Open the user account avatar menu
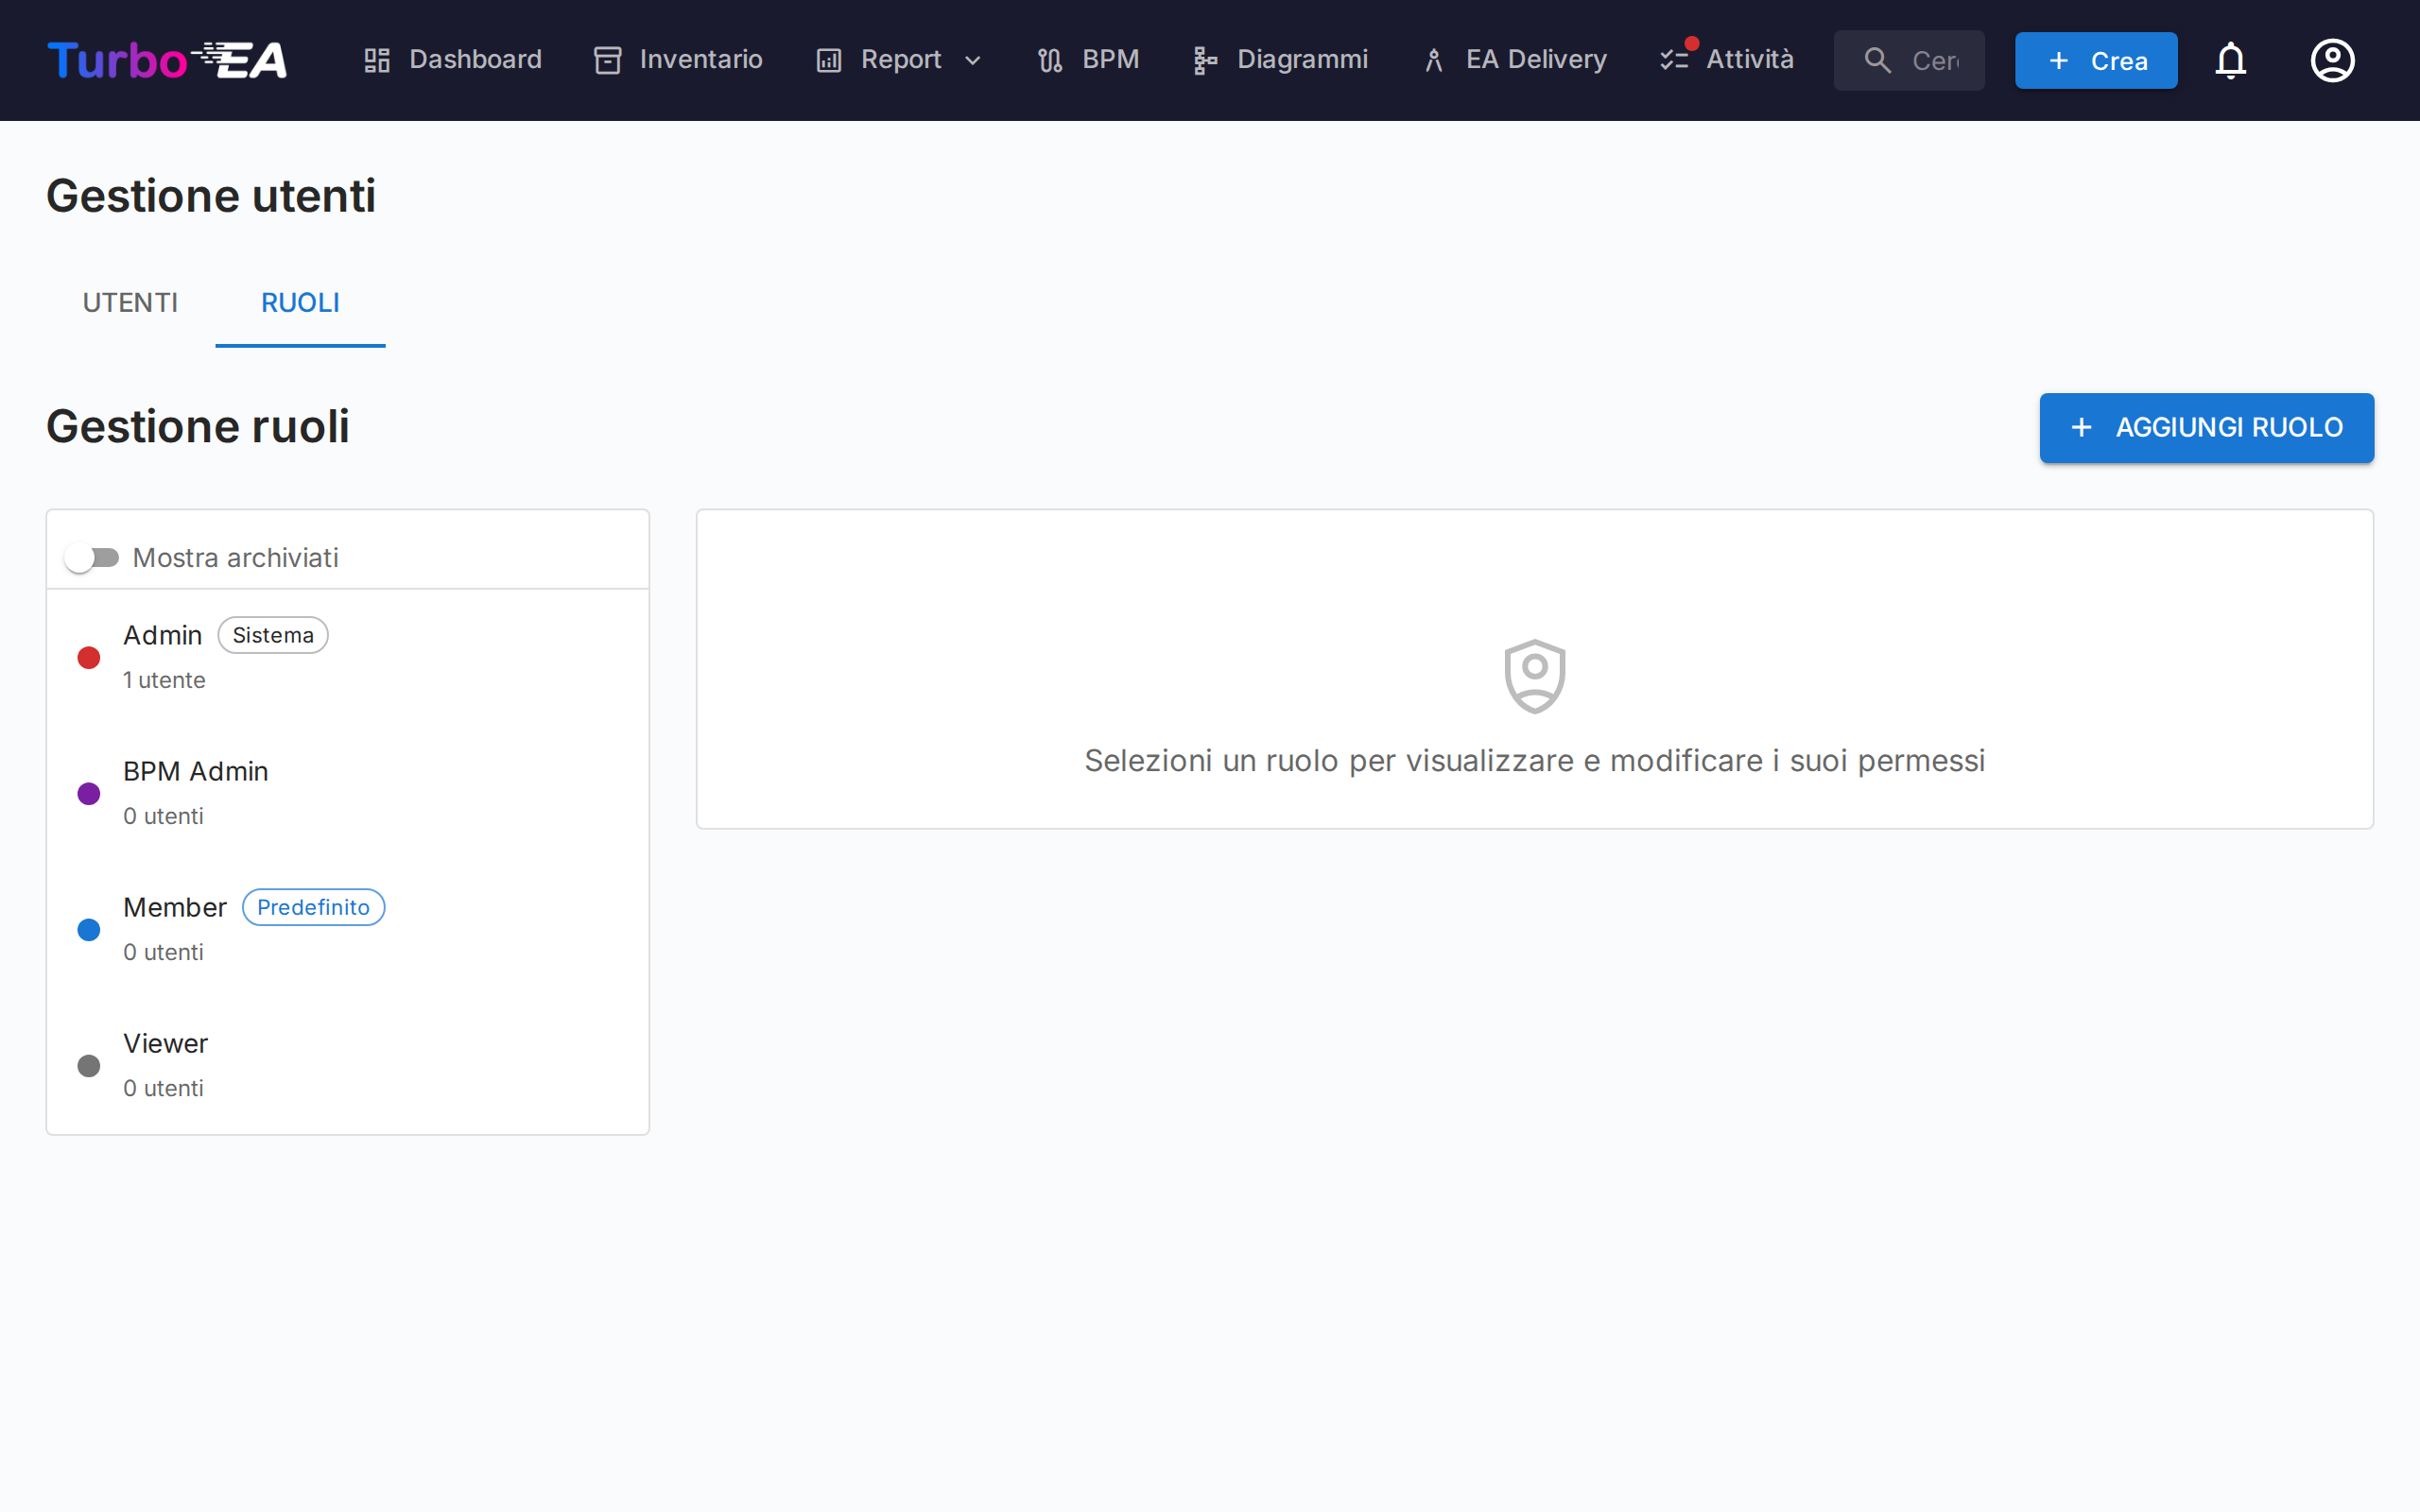The image size is (2420, 1512). tap(2332, 60)
